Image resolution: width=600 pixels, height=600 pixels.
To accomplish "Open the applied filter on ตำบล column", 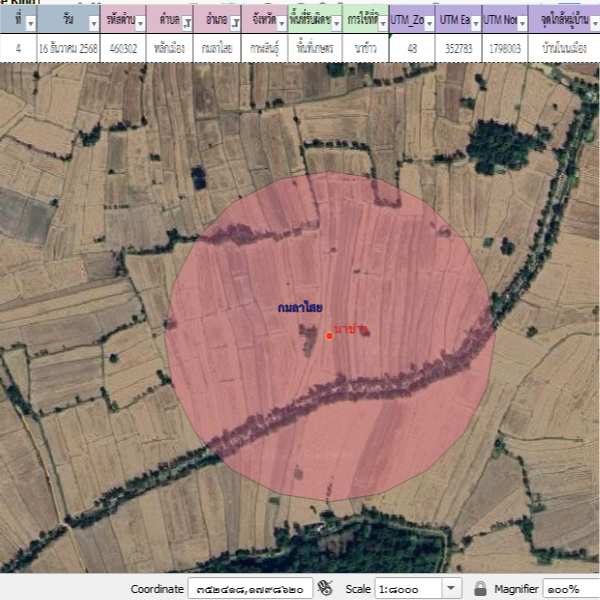I will click(x=187, y=22).
